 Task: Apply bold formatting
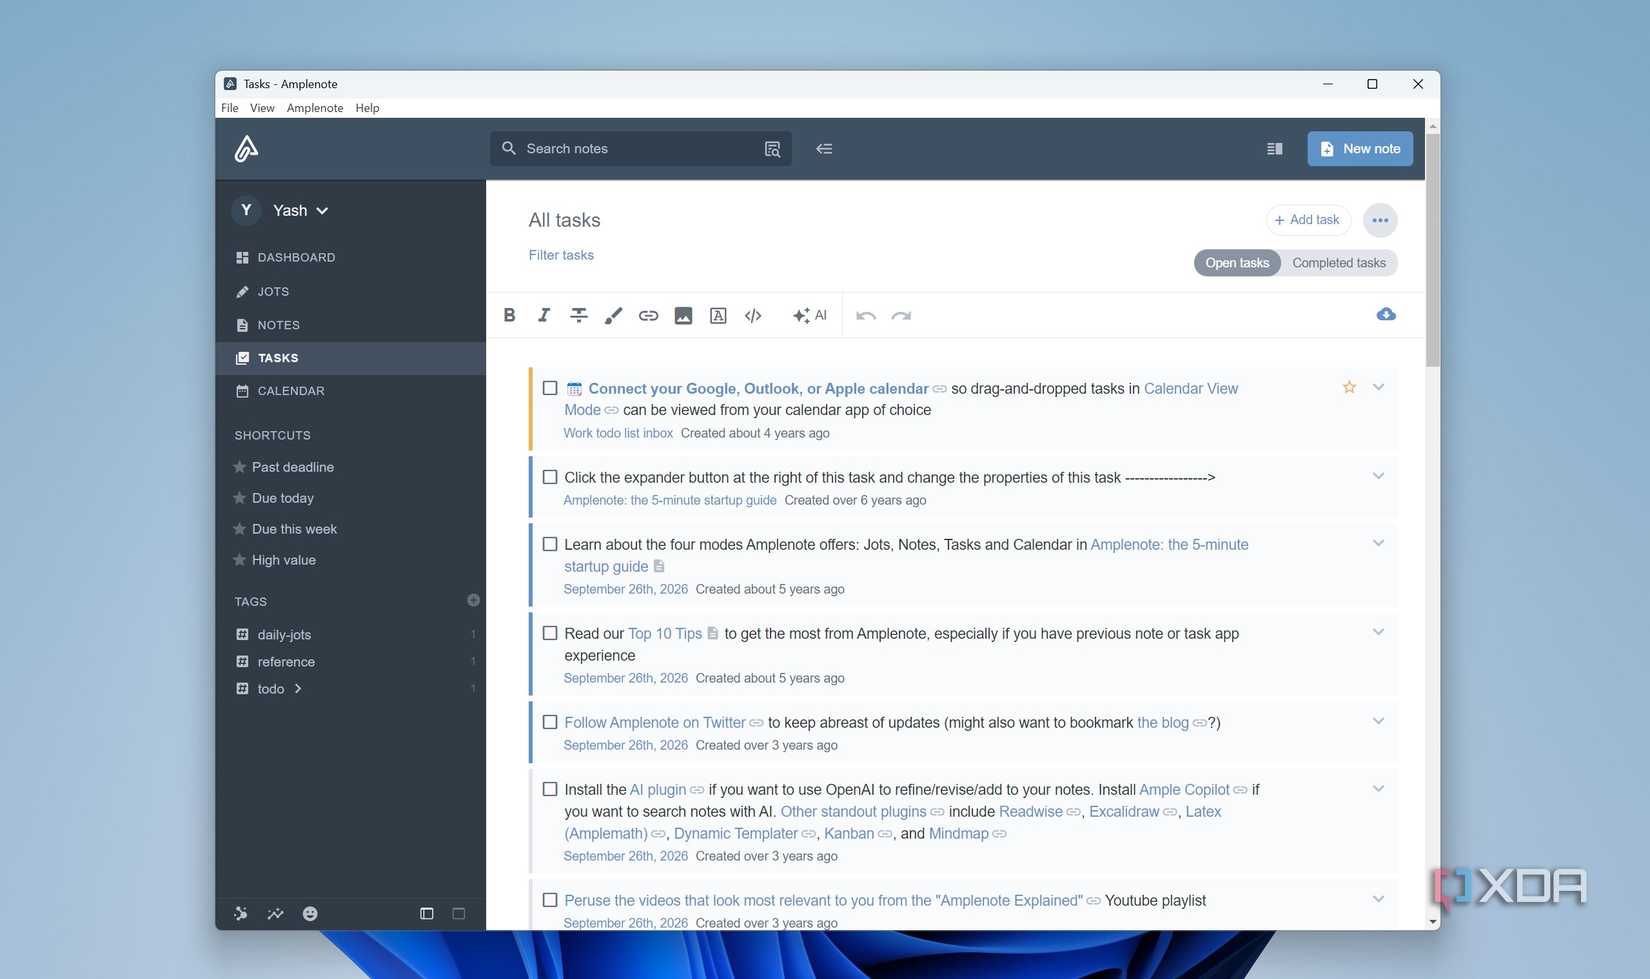509,315
